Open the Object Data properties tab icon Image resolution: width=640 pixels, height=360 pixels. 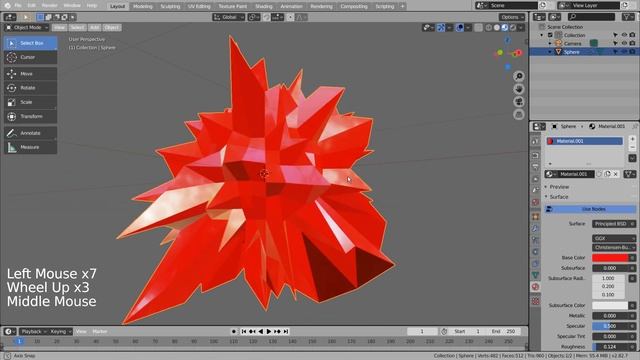pos(536,275)
